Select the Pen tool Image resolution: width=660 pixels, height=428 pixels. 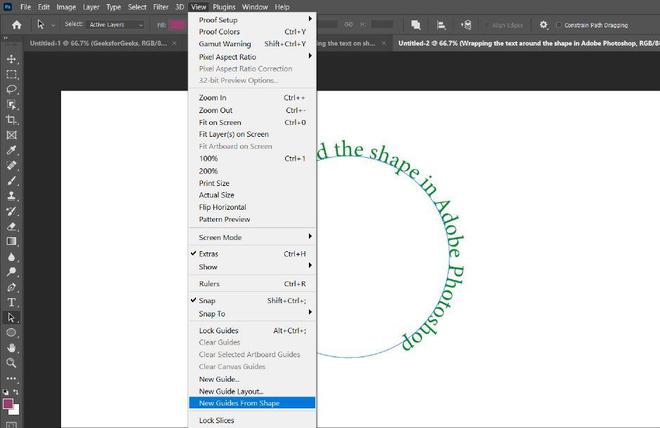(x=11, y=287)
